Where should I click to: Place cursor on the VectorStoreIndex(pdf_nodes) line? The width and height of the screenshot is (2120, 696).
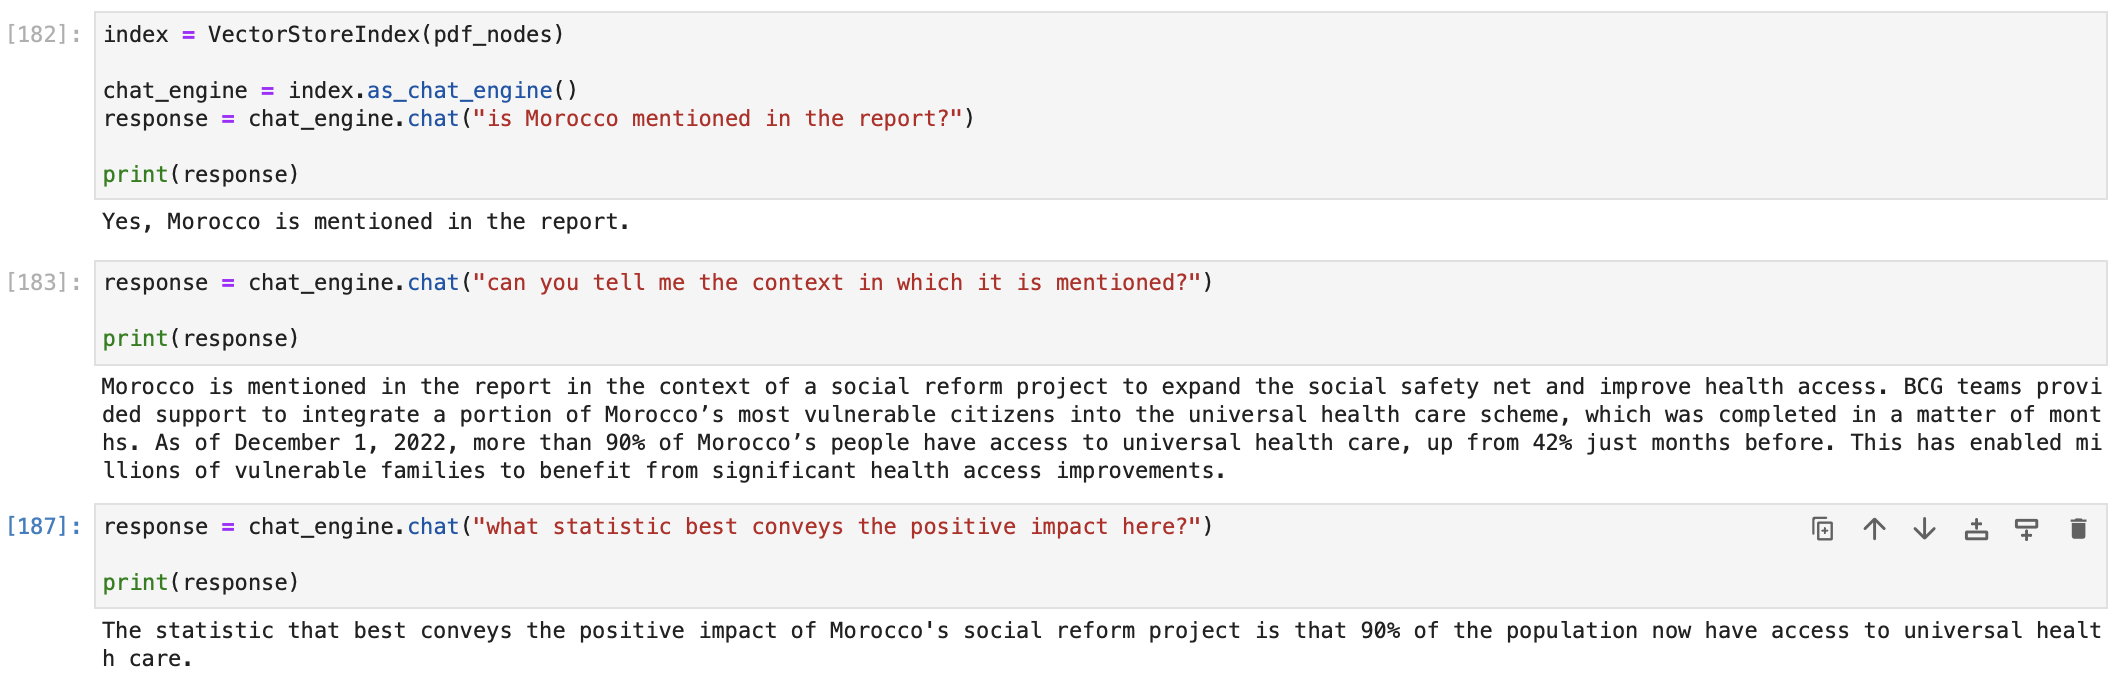[x=334, y=35]
